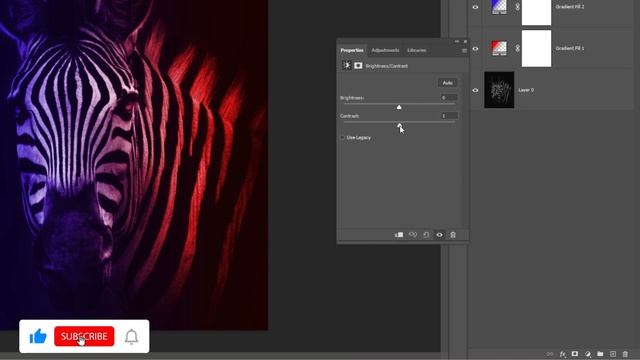View previous state icon in Properties footer

pyautogui.click(x=413, y=235)
